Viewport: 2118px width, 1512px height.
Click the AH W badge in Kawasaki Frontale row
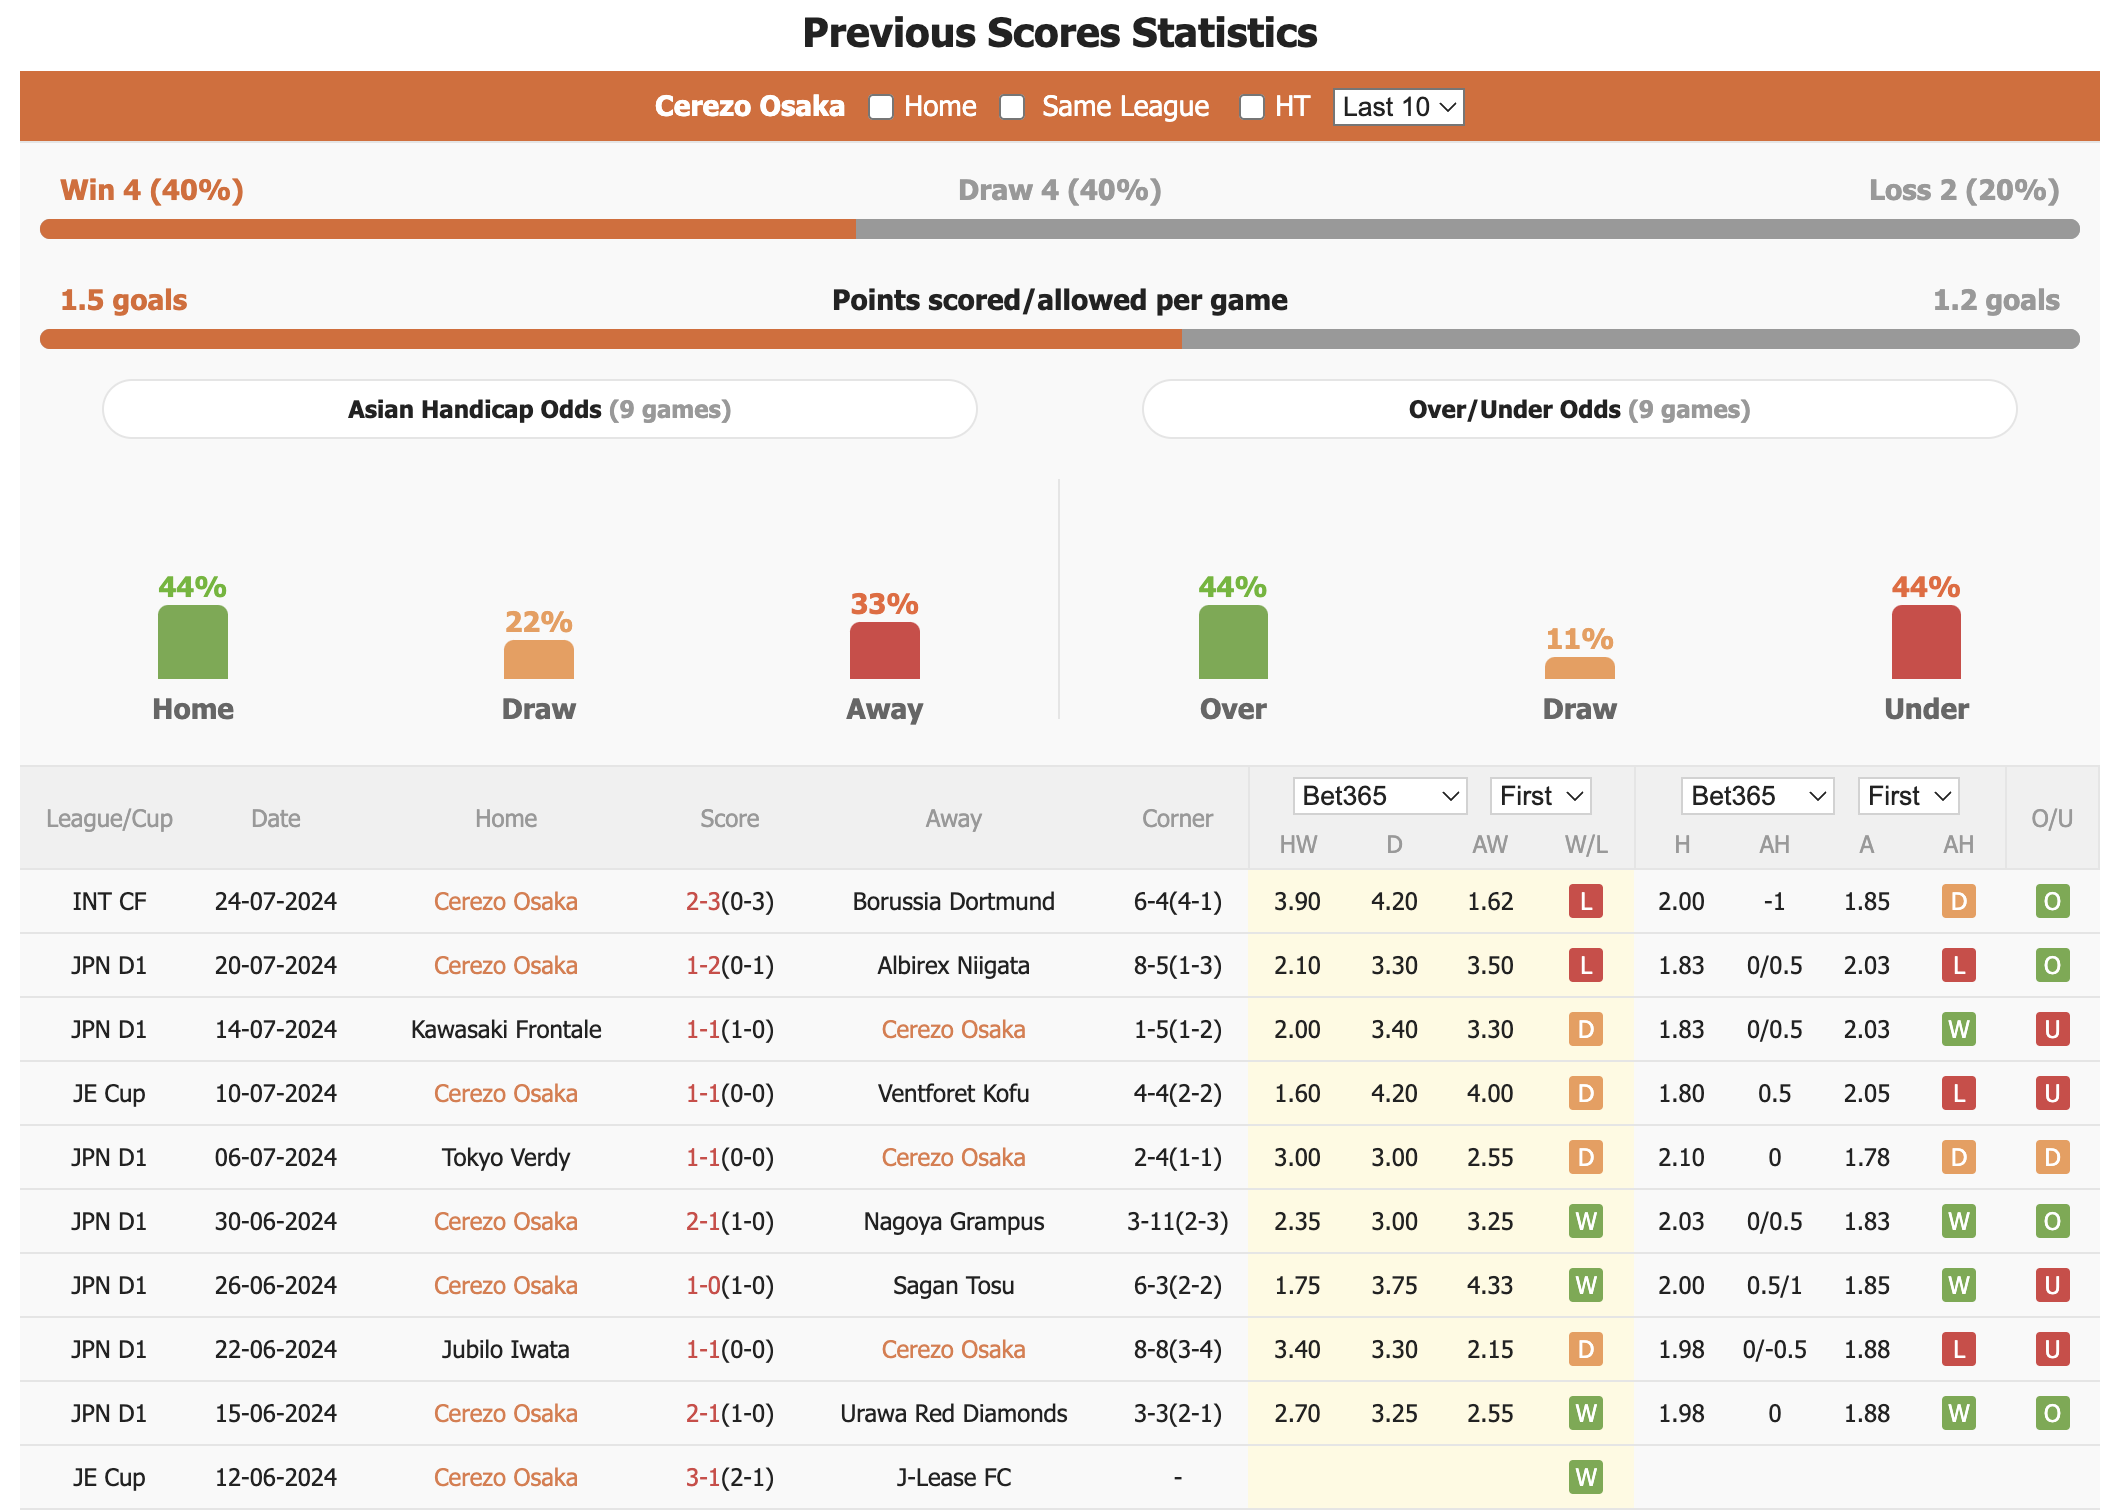click(x=1958, y=1029)
